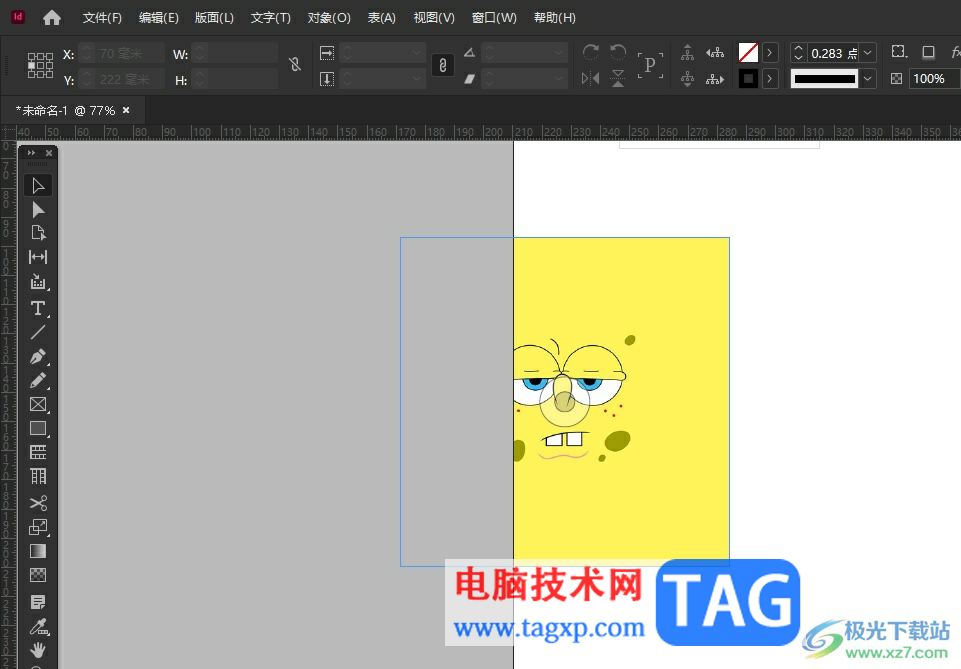Choose the Line tool

(38, 332)
